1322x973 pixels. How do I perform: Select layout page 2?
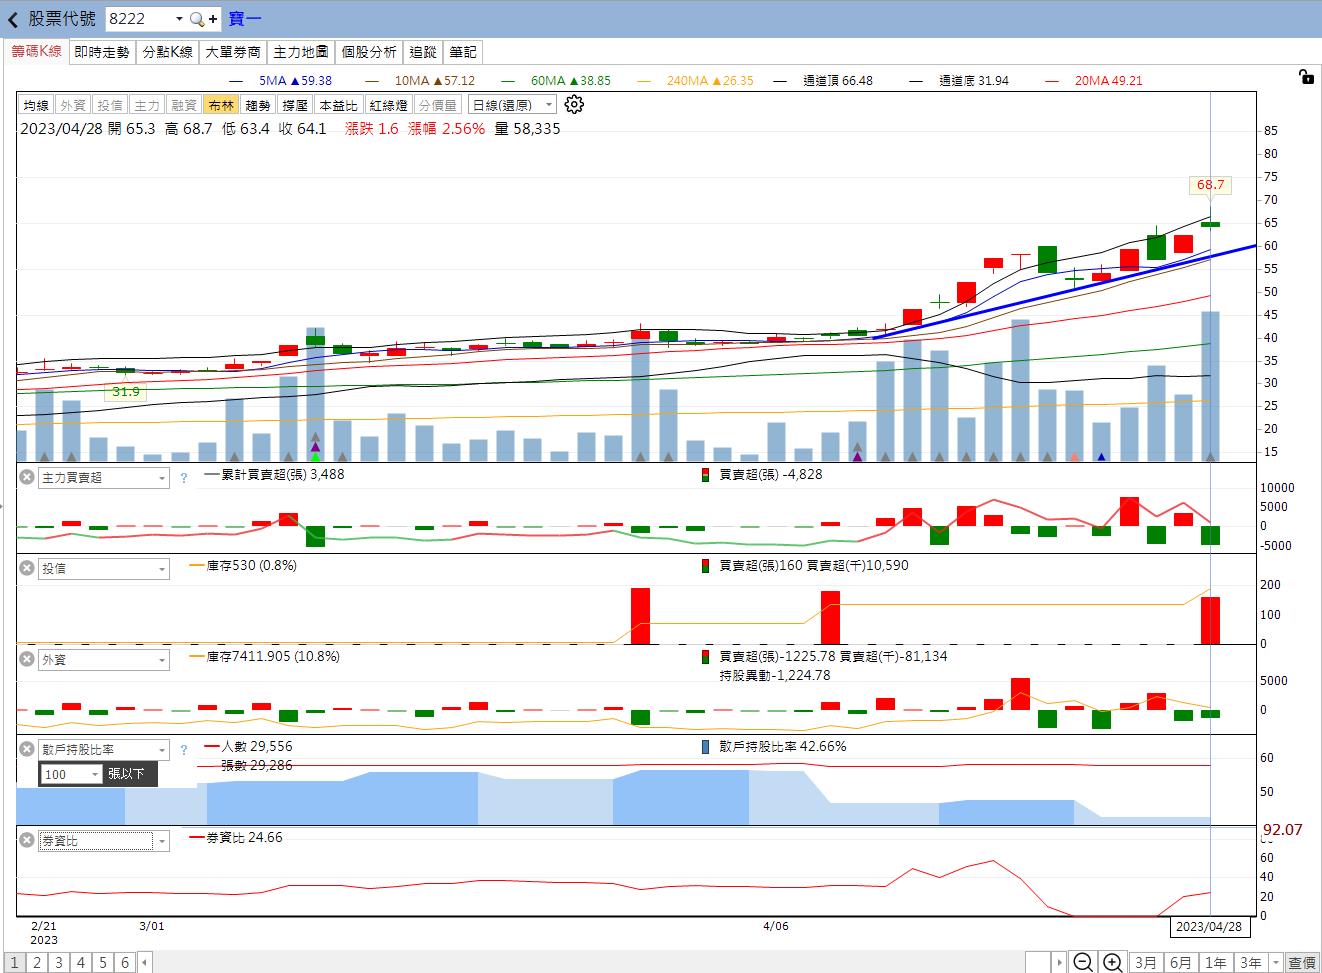pyautogui.click(x=37, y=962)
